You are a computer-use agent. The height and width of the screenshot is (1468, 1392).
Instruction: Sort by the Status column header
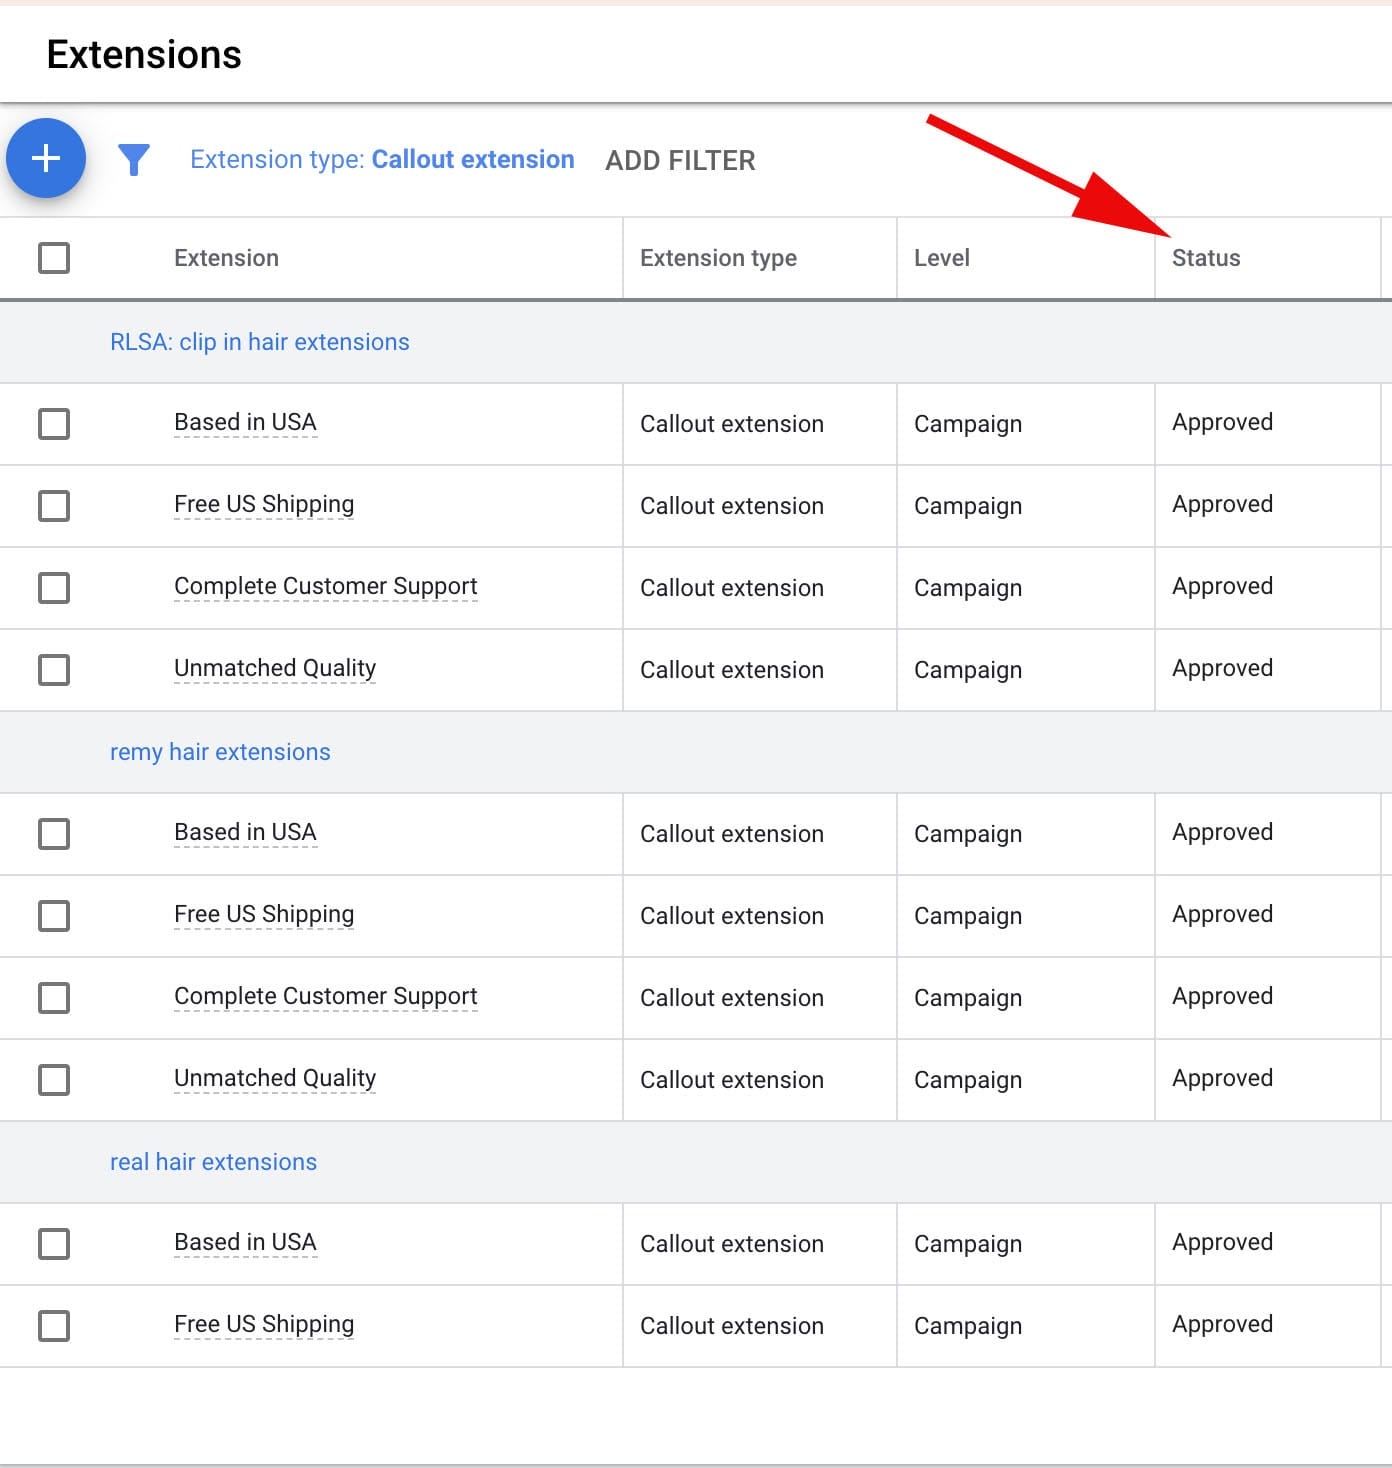point(1206,258)
